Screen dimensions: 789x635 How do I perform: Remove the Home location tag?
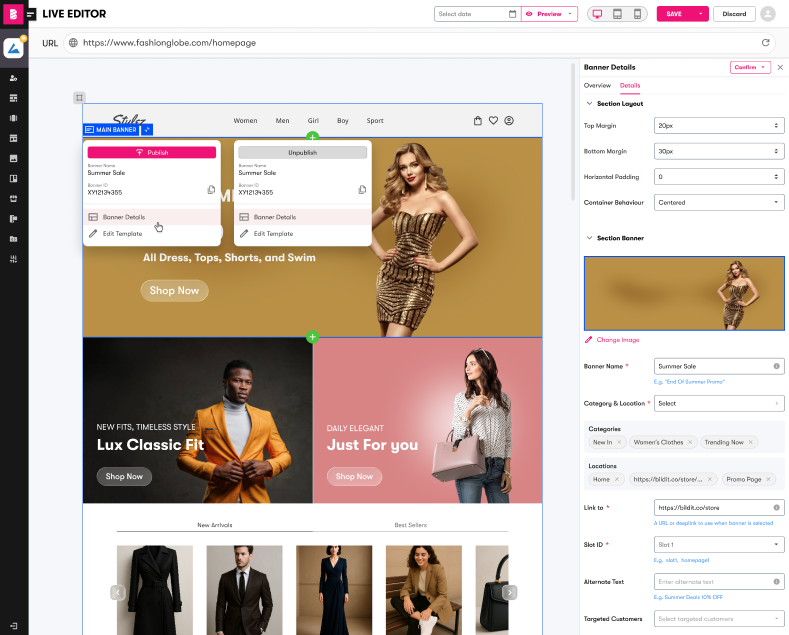pyautogui.click(x=617, y=480)
